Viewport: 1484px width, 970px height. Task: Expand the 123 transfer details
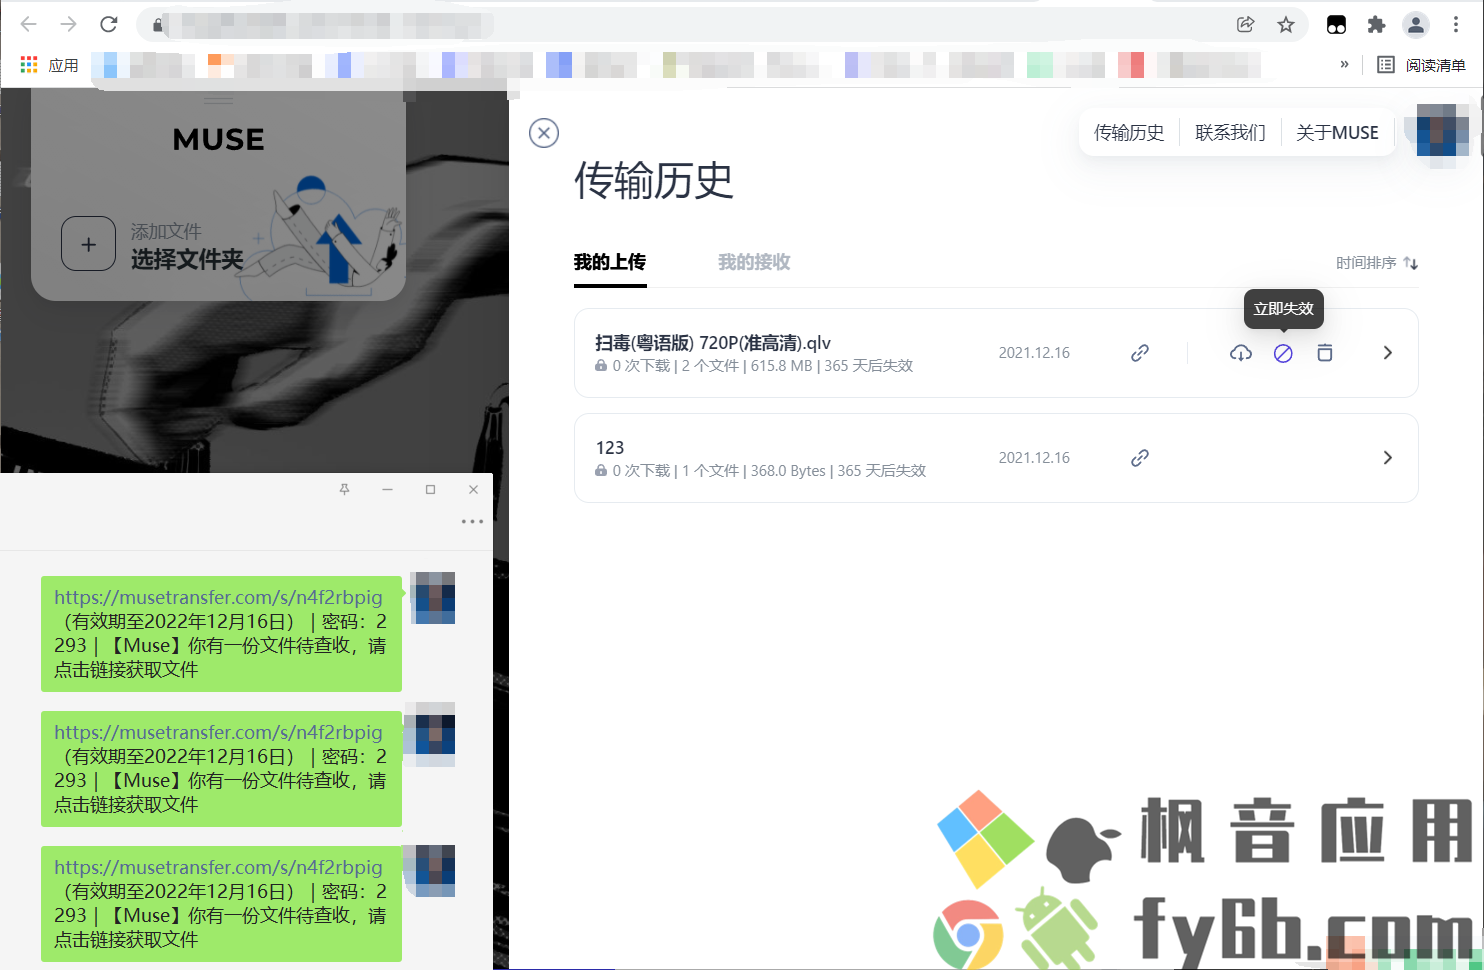(x=1388, y=458)
